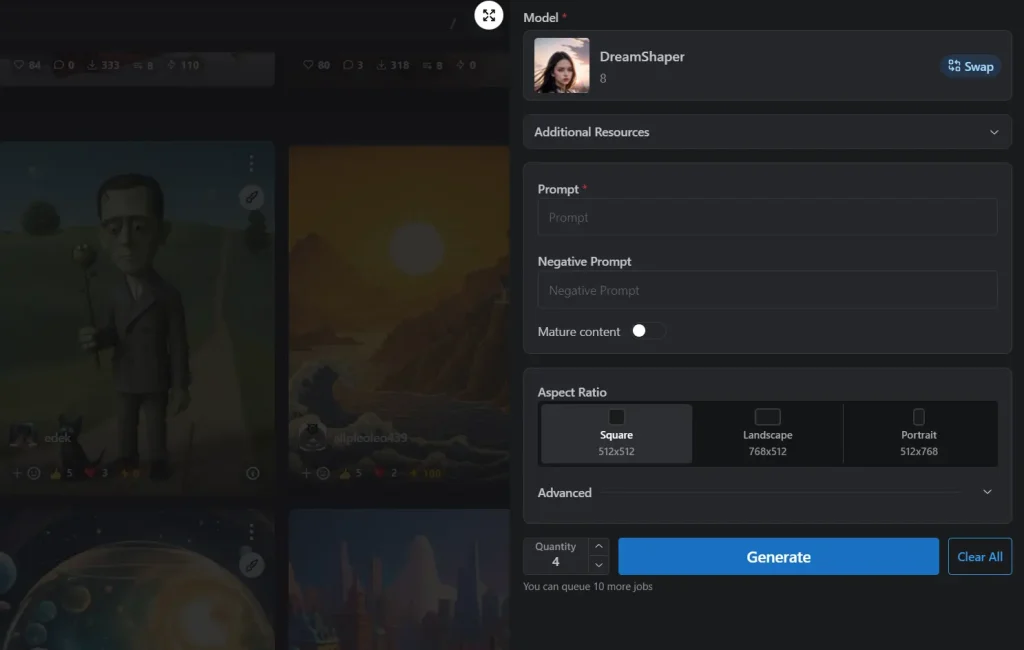Image resolution: width=1024 pixels, height=650 pixels.
Task: Click the info icon on the edek image
Action: pyautogui.click(x=252, y=473)
